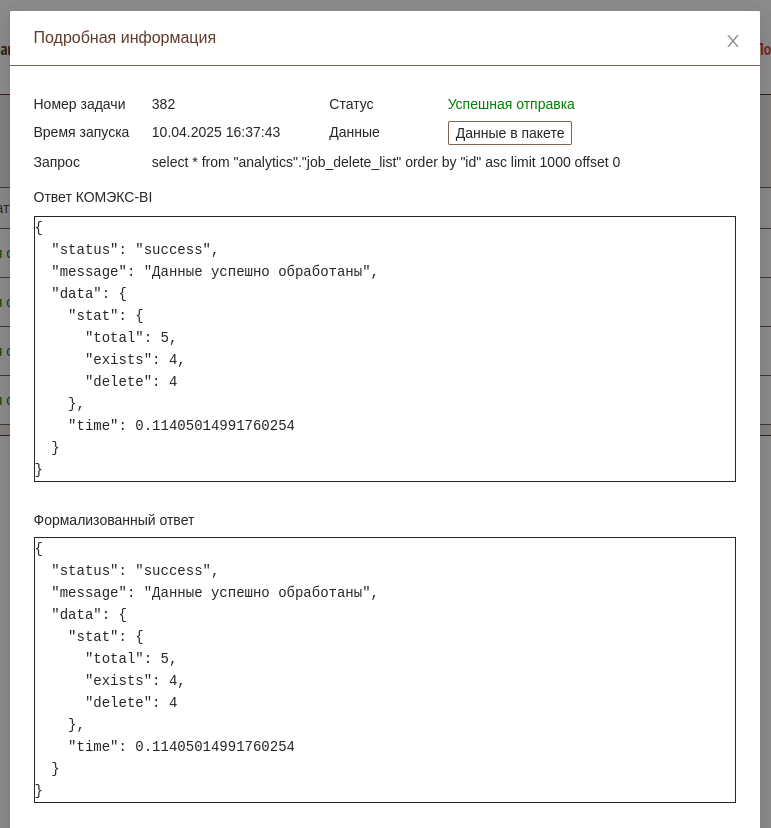Click the Номер задачи label

click(x=79, y=104)
